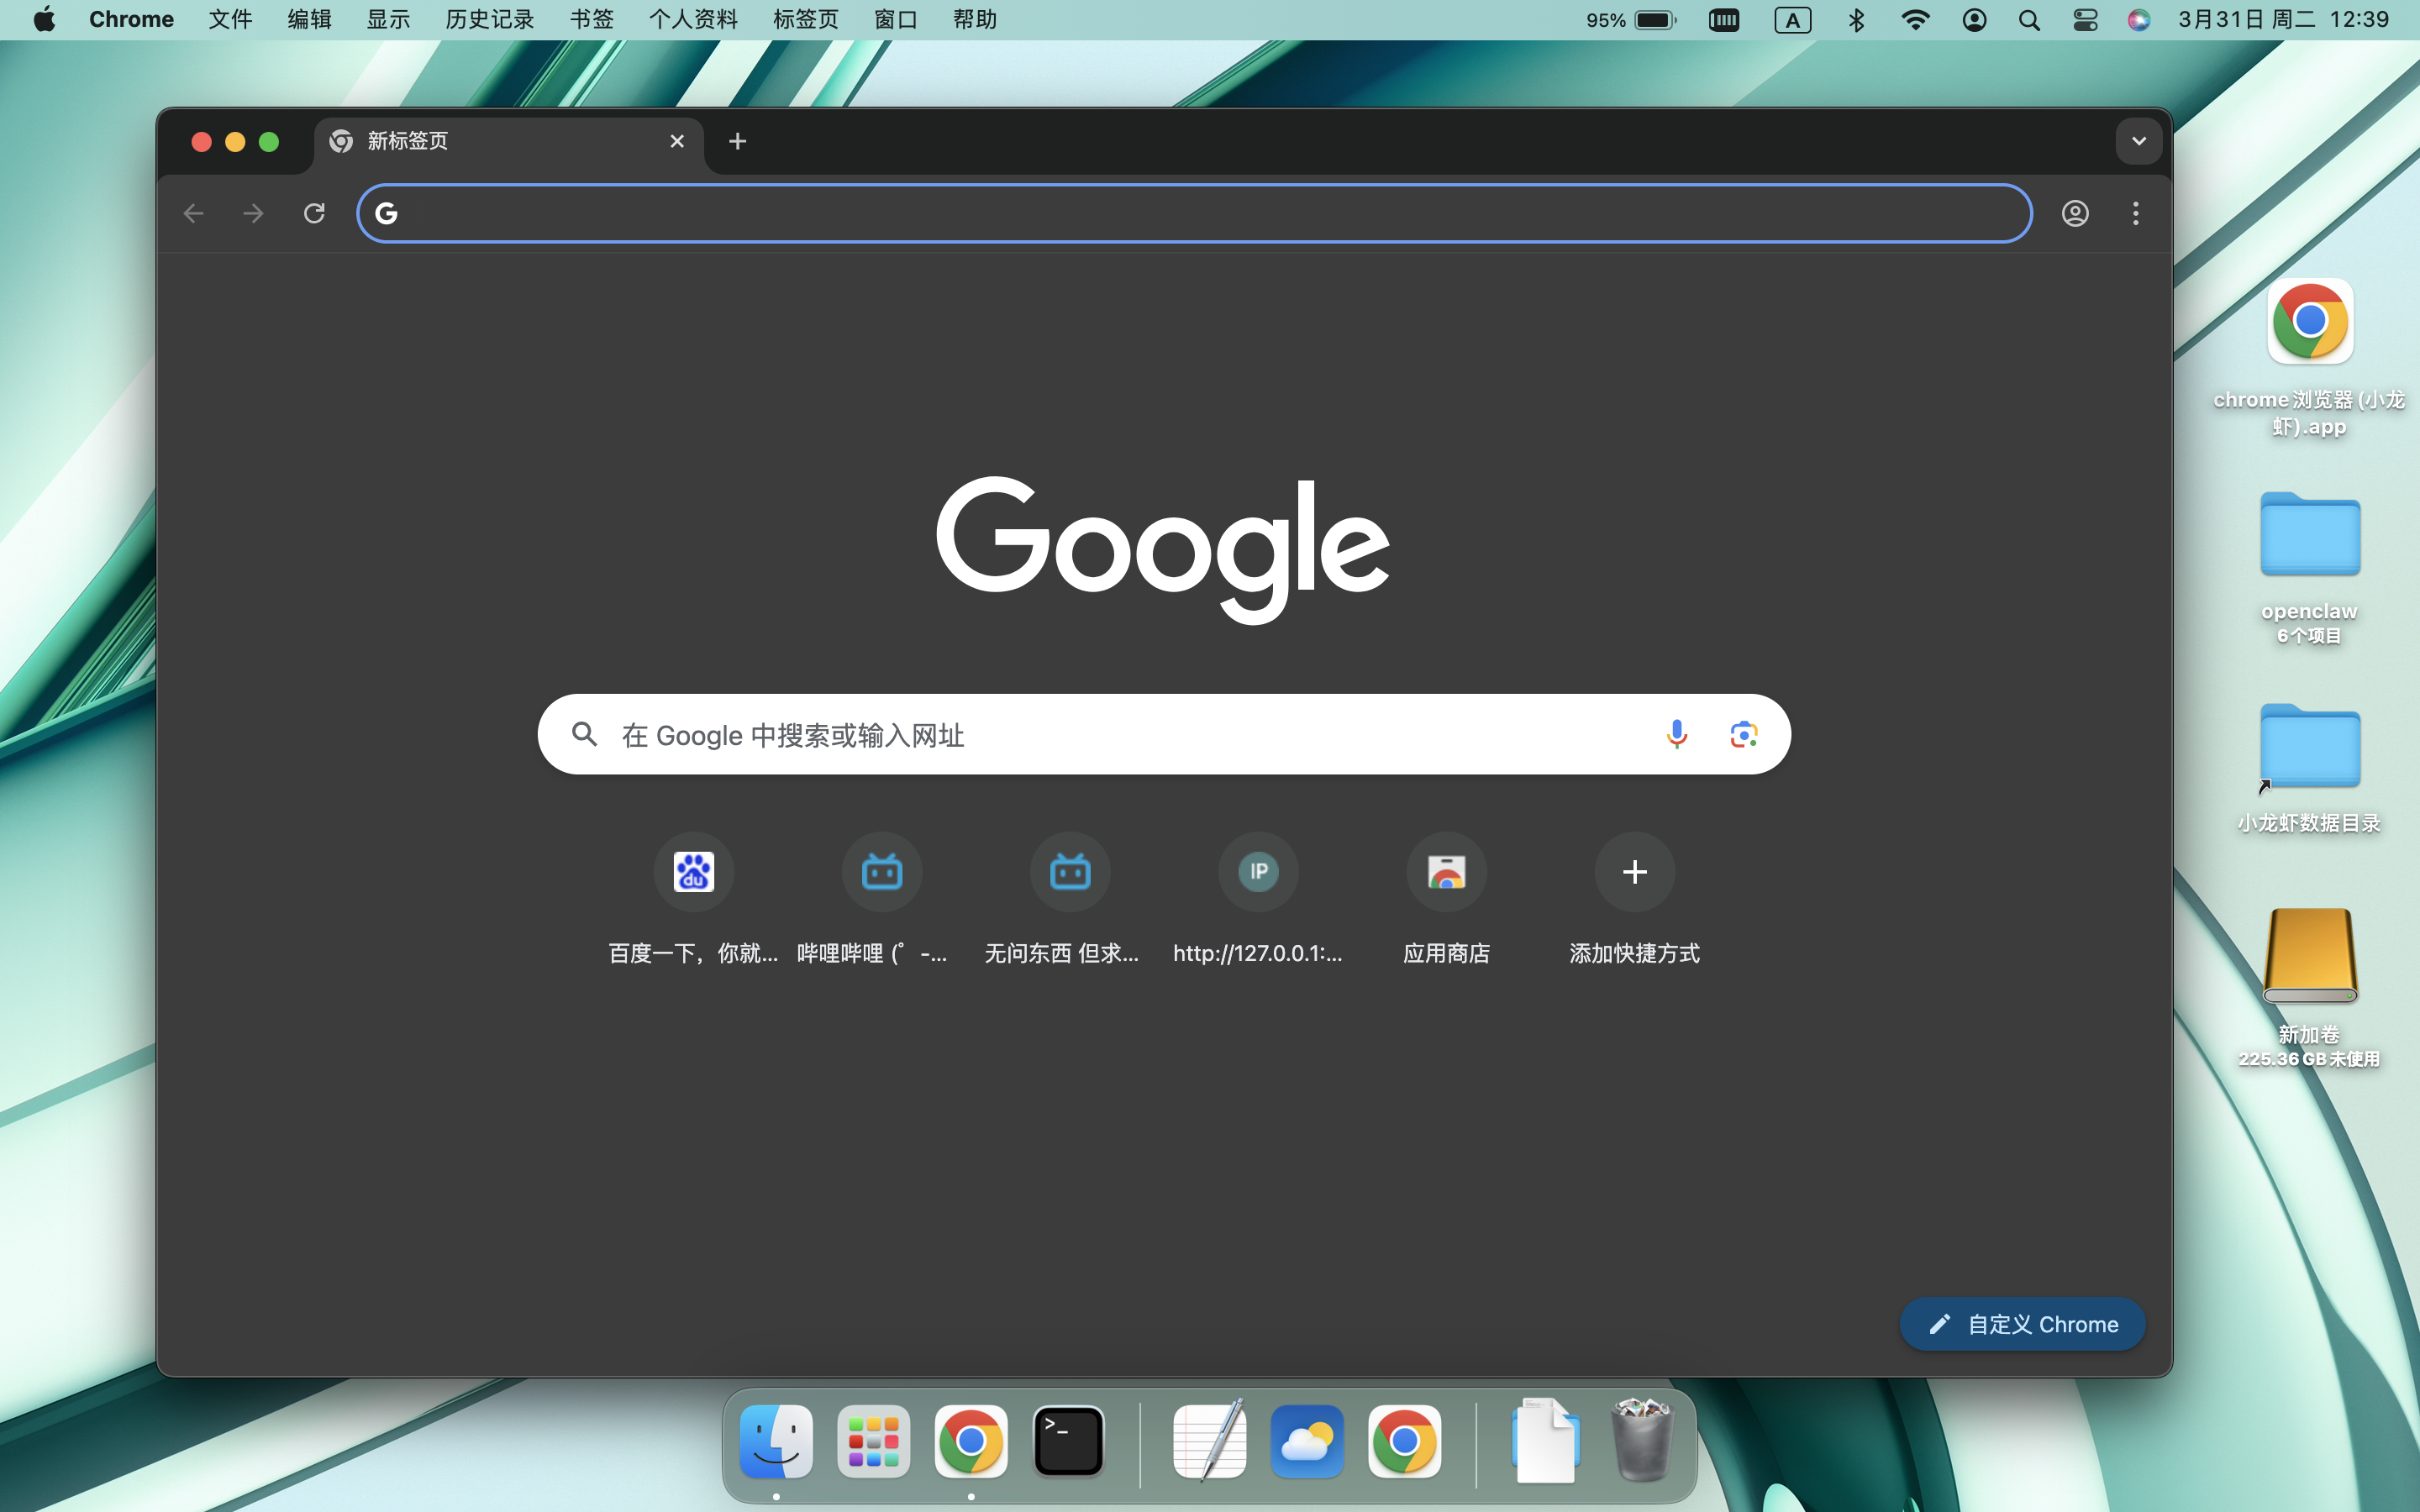The image size is (2420, 1512).
Task: Open macOS Control Center toggles icon
Action: (2085, 20)
